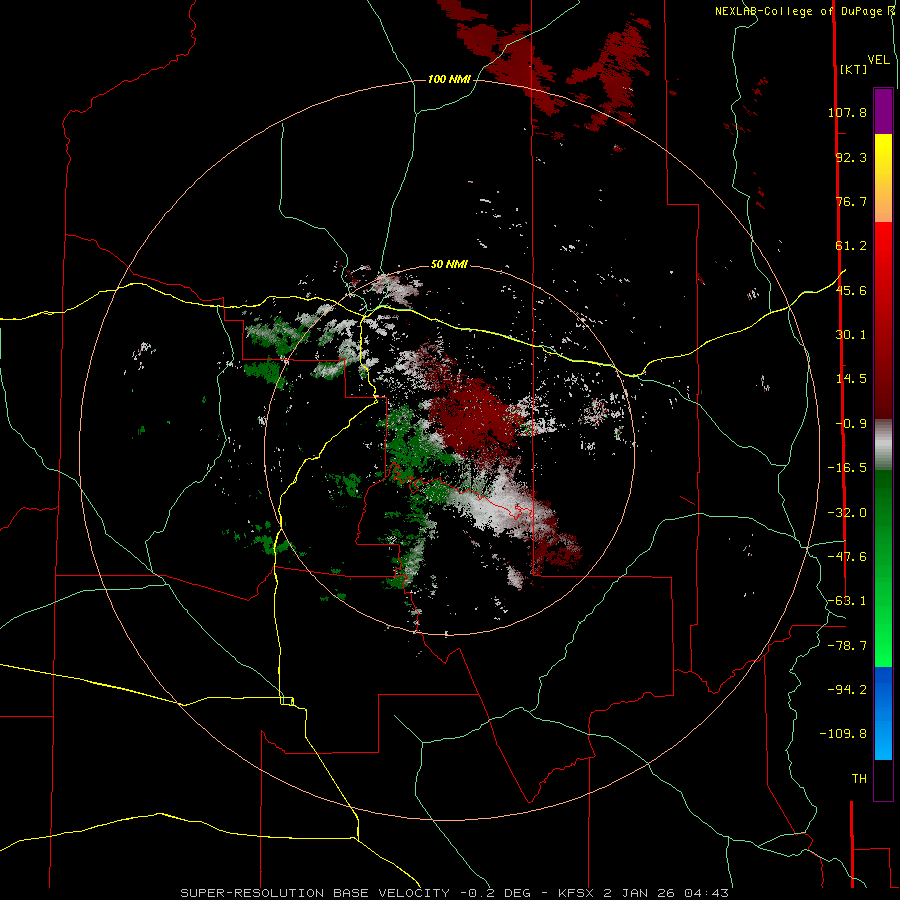
Task: Click the 30.1 scale value
Action: click(x=851, y=335)
